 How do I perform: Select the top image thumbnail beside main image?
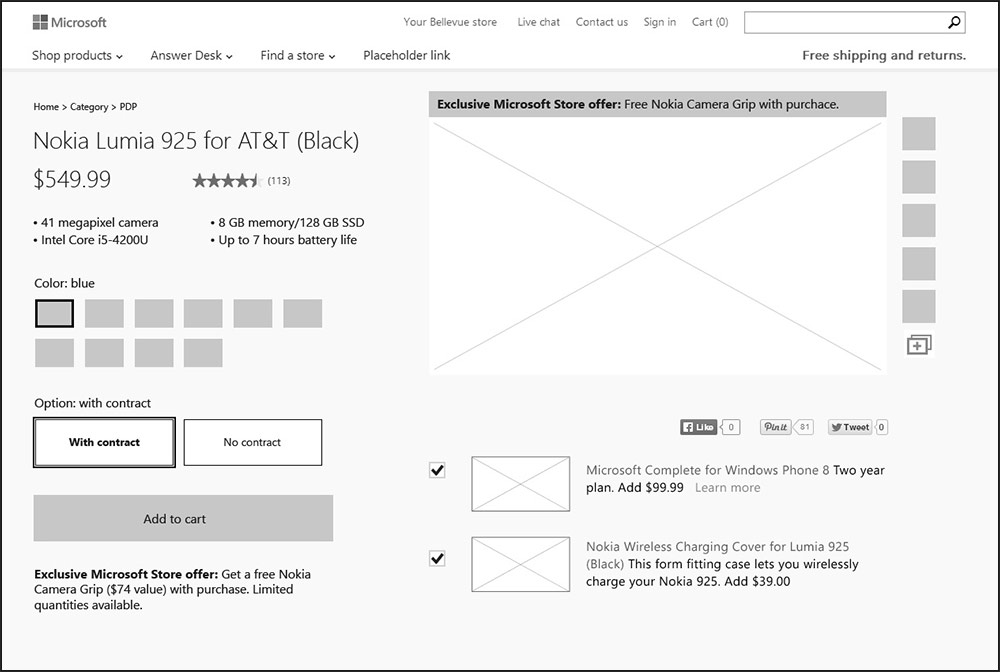[x=919, y=133]
